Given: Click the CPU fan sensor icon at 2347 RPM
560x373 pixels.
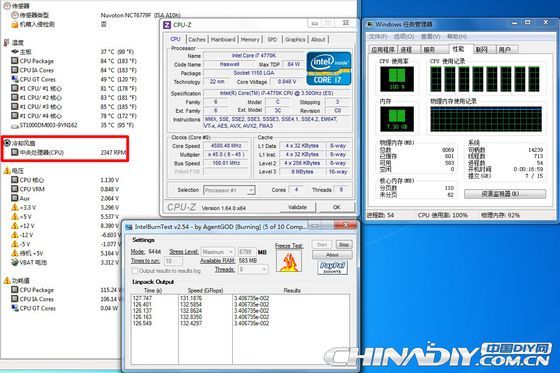Looking at the screenshot, I should tap(14, 152).
